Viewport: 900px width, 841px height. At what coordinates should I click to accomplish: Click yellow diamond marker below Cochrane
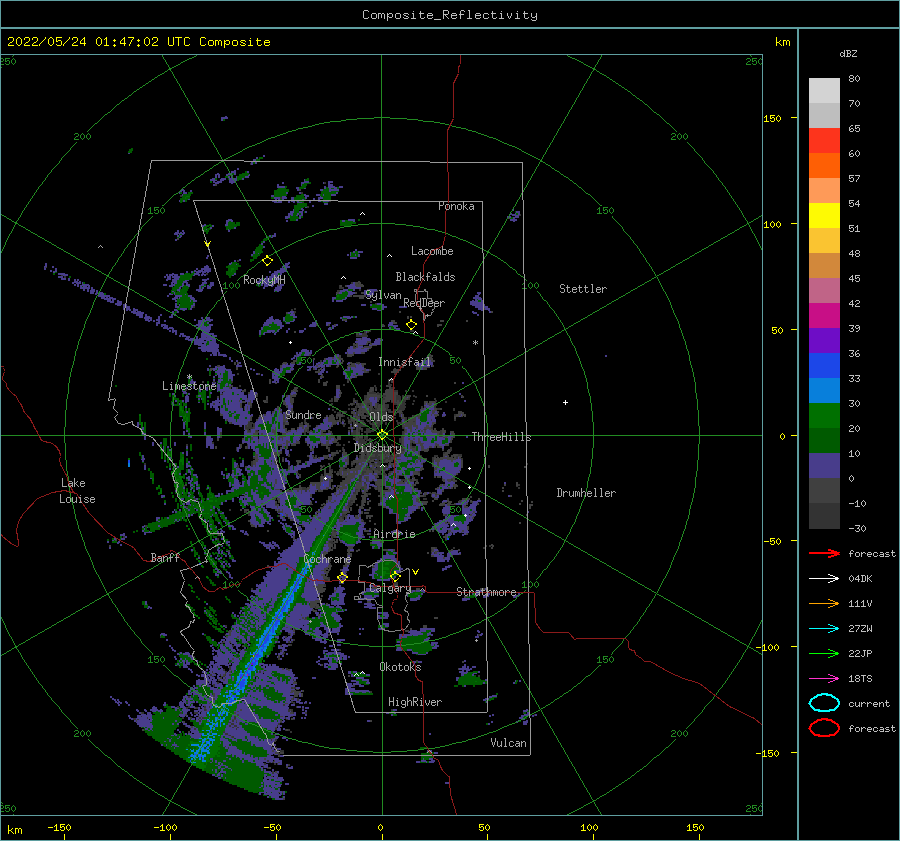(x=342, y=578)
